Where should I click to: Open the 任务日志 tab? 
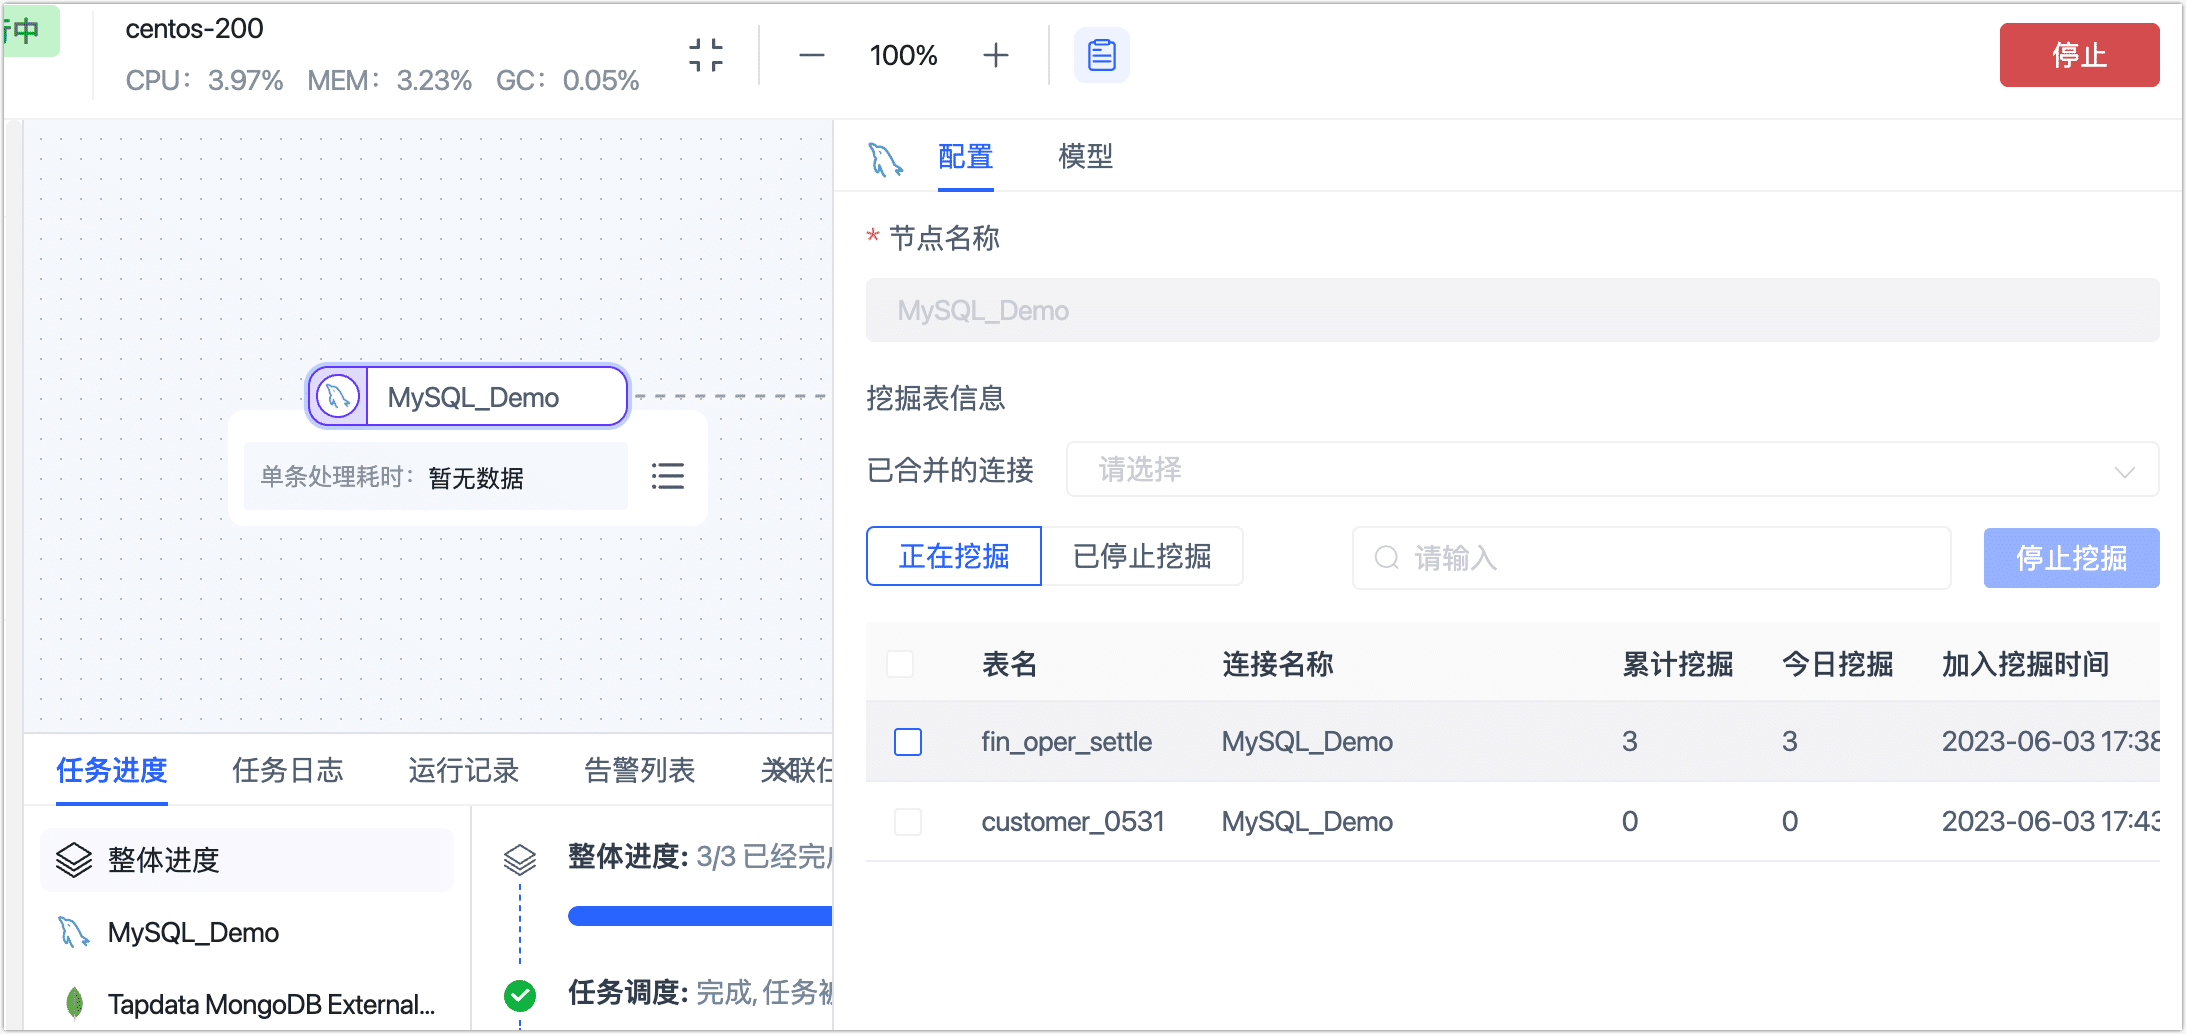click(288, 770)
